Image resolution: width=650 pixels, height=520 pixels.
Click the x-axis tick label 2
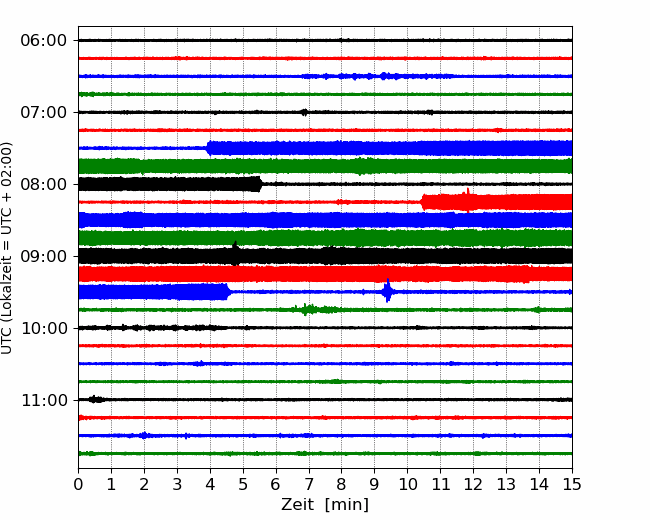coord(144,484)
